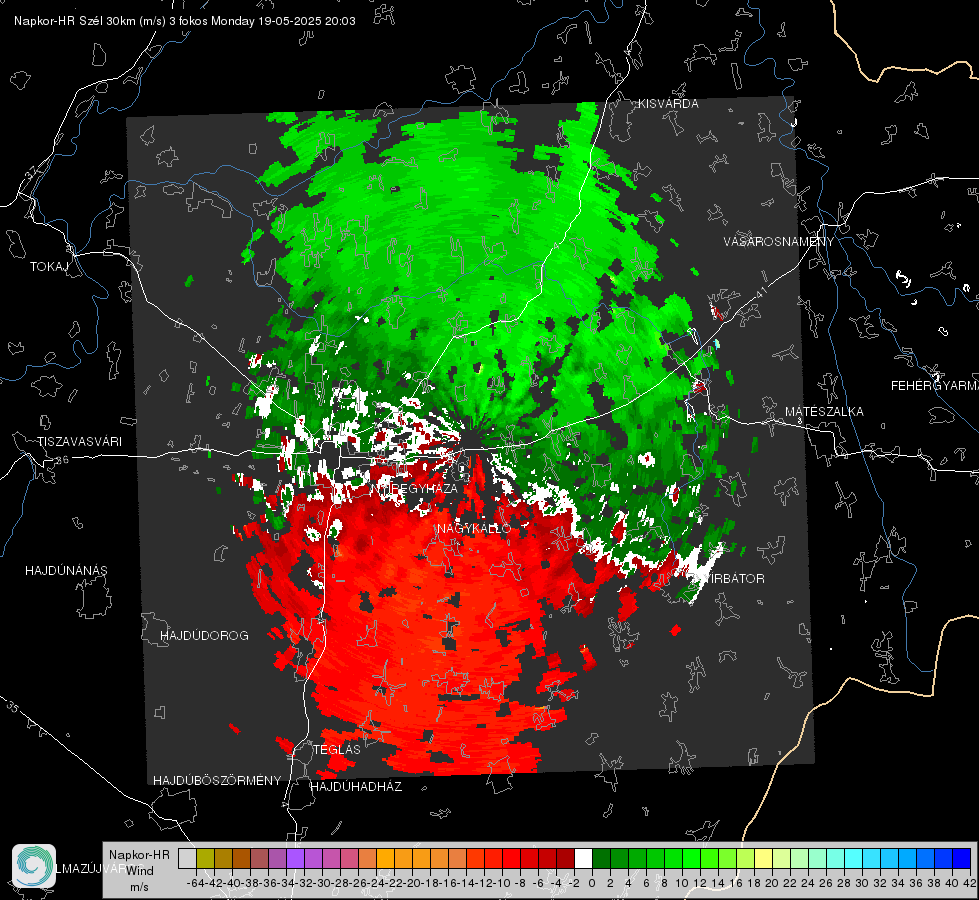Viewport: 979px width, 900px height.
Task: Click the road number 41 label
Action: (761, 292)
